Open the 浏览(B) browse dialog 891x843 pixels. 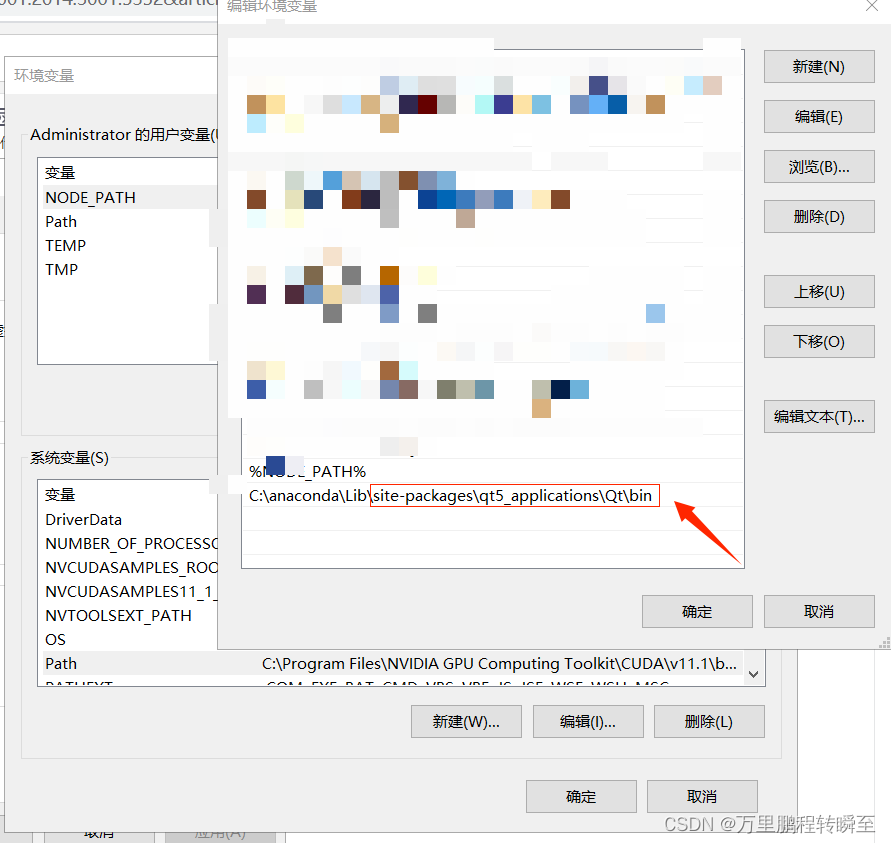coord(818,166)
